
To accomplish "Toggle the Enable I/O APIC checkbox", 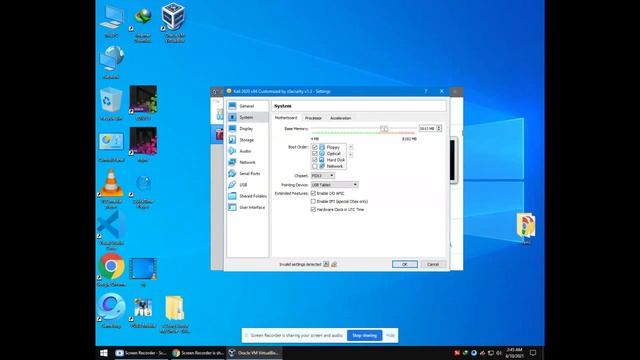I will click(x=313, y=193).
